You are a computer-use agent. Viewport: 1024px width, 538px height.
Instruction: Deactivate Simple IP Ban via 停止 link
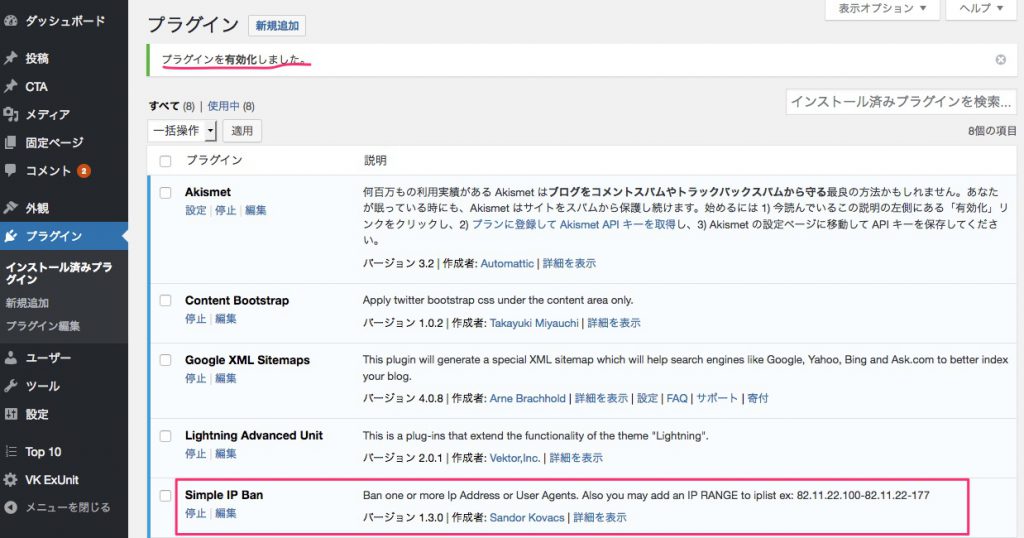coord(195,513)
